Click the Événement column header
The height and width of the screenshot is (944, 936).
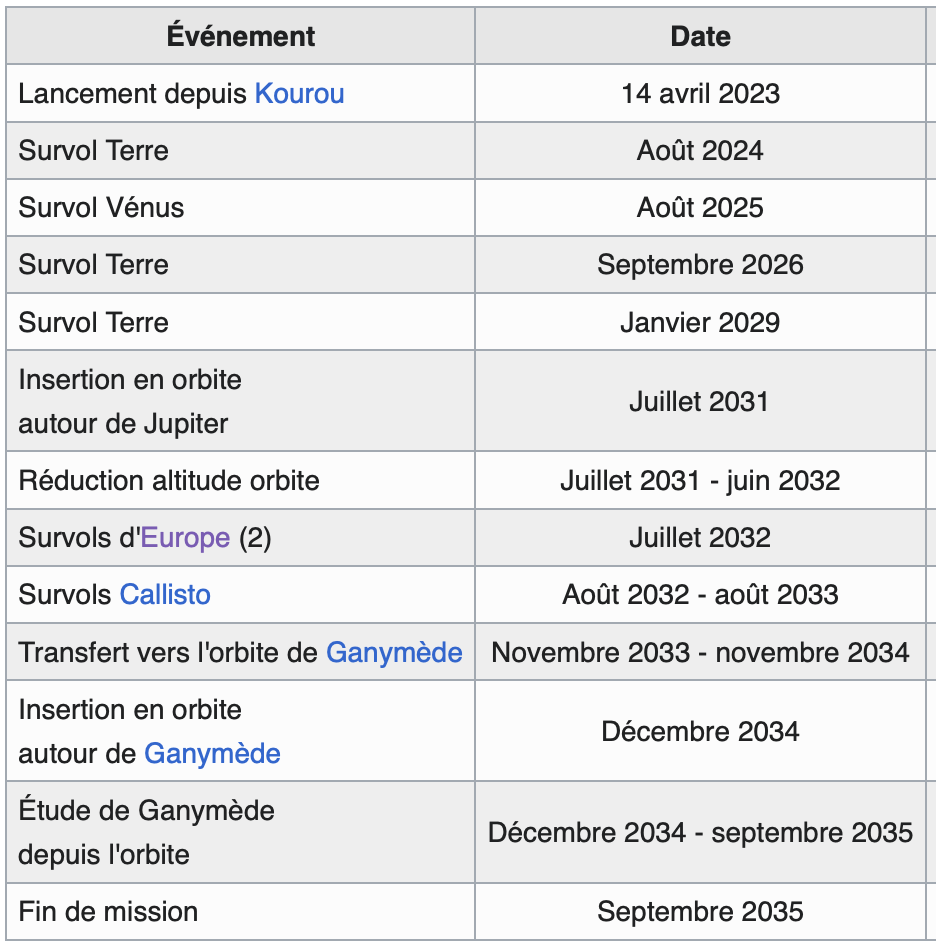click(241, 37)
